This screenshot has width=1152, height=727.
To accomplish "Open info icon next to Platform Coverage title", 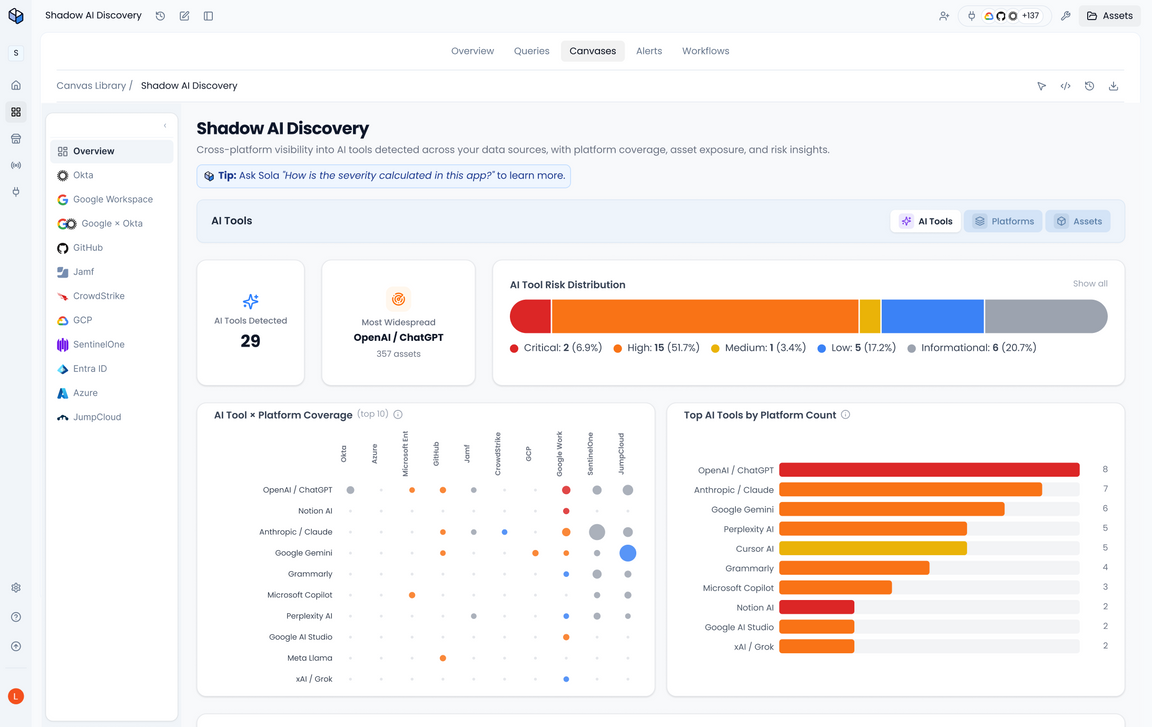I will point(397,415).
